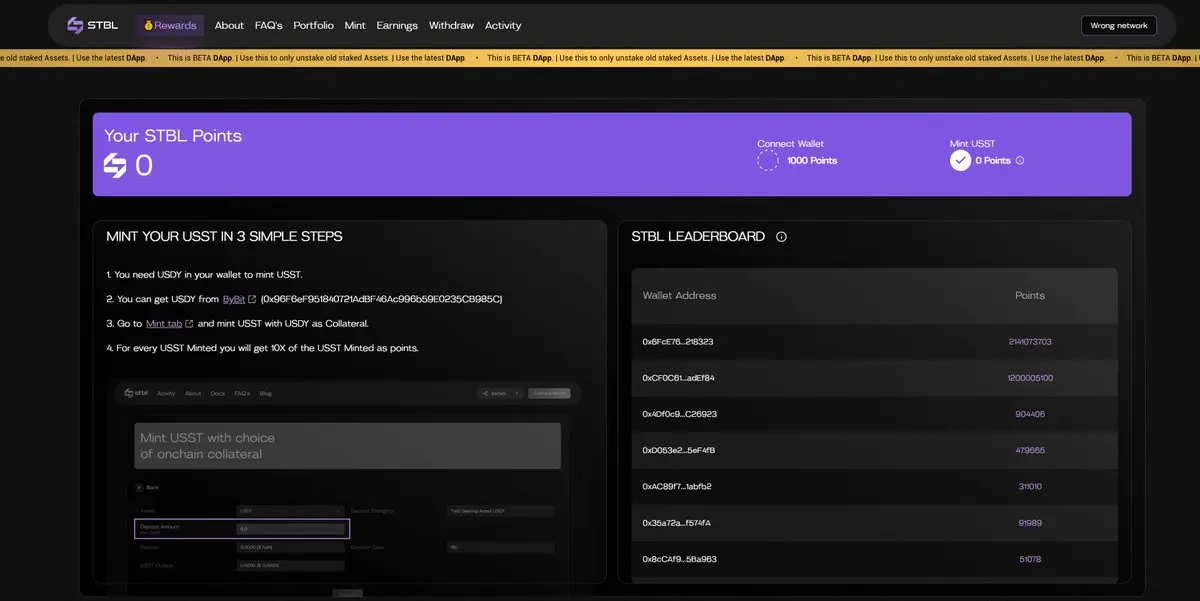Go to the Withdraw page

[451, 26]
